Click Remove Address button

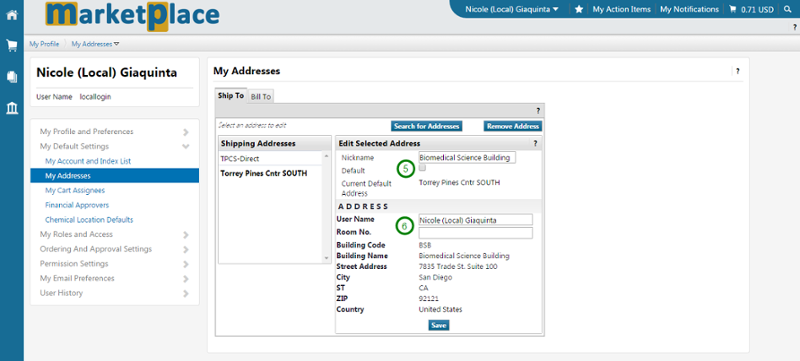click(x=513, y=126)
